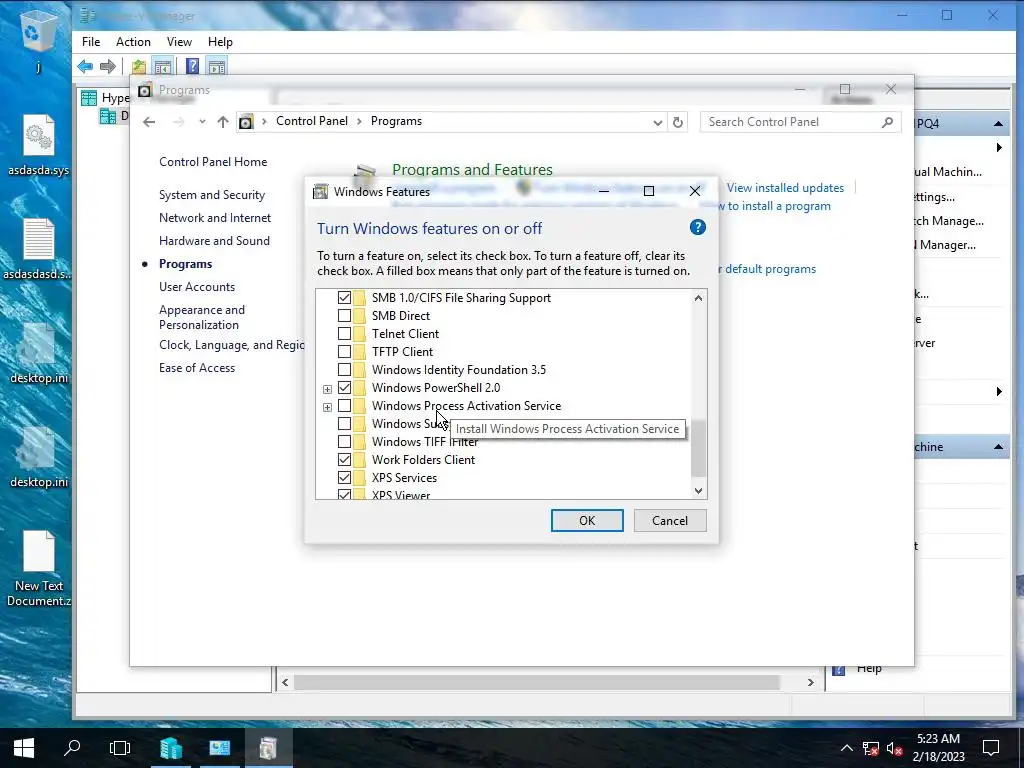This screenshot has height=768, width=1024.
Task: Open User Accounts category
Action: coord(197,287)
